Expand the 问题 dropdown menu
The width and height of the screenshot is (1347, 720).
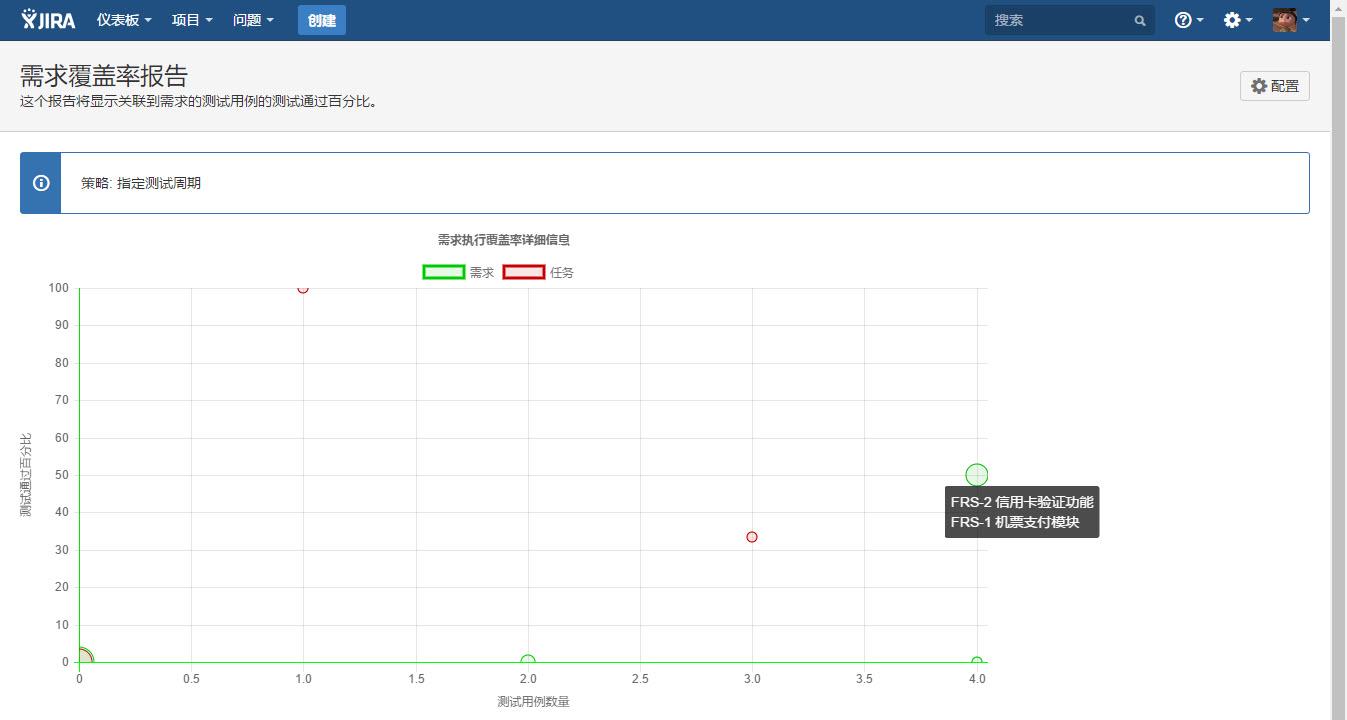coord(253,20)
